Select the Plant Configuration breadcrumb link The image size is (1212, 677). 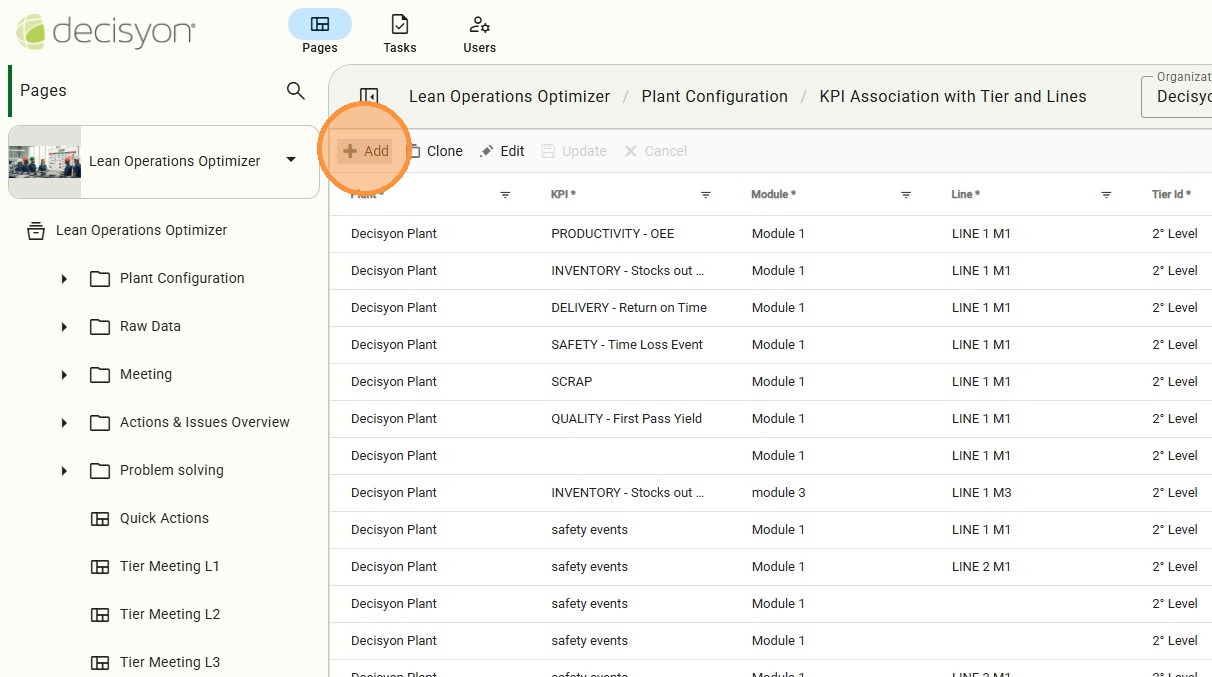714,97
